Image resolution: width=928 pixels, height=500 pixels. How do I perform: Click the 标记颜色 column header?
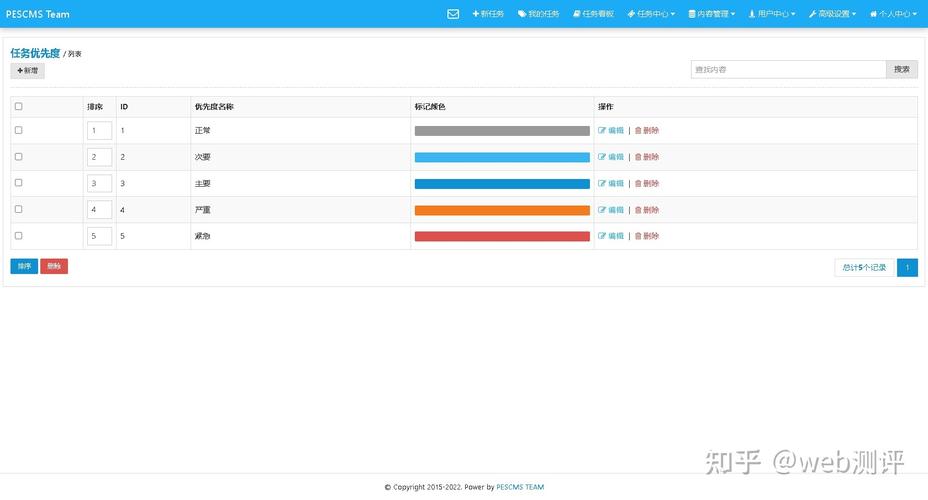(430, 107)
